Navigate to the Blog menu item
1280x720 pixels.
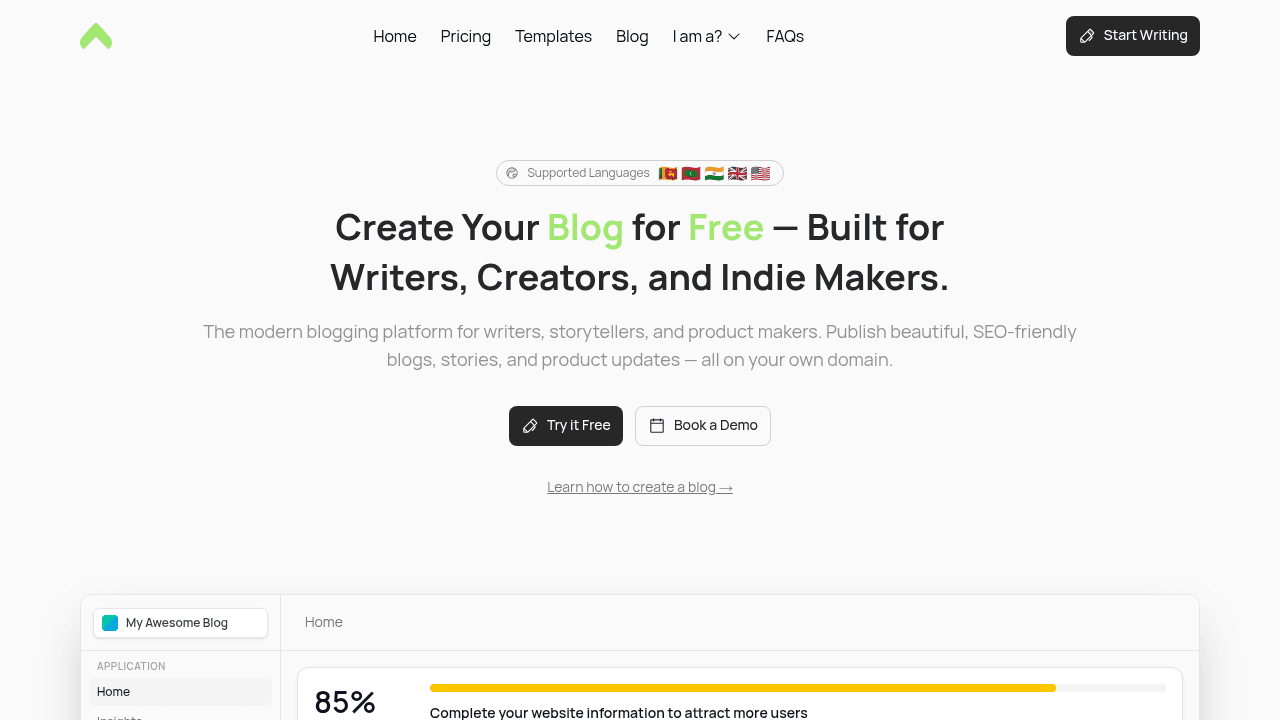[x=632, y=36]
